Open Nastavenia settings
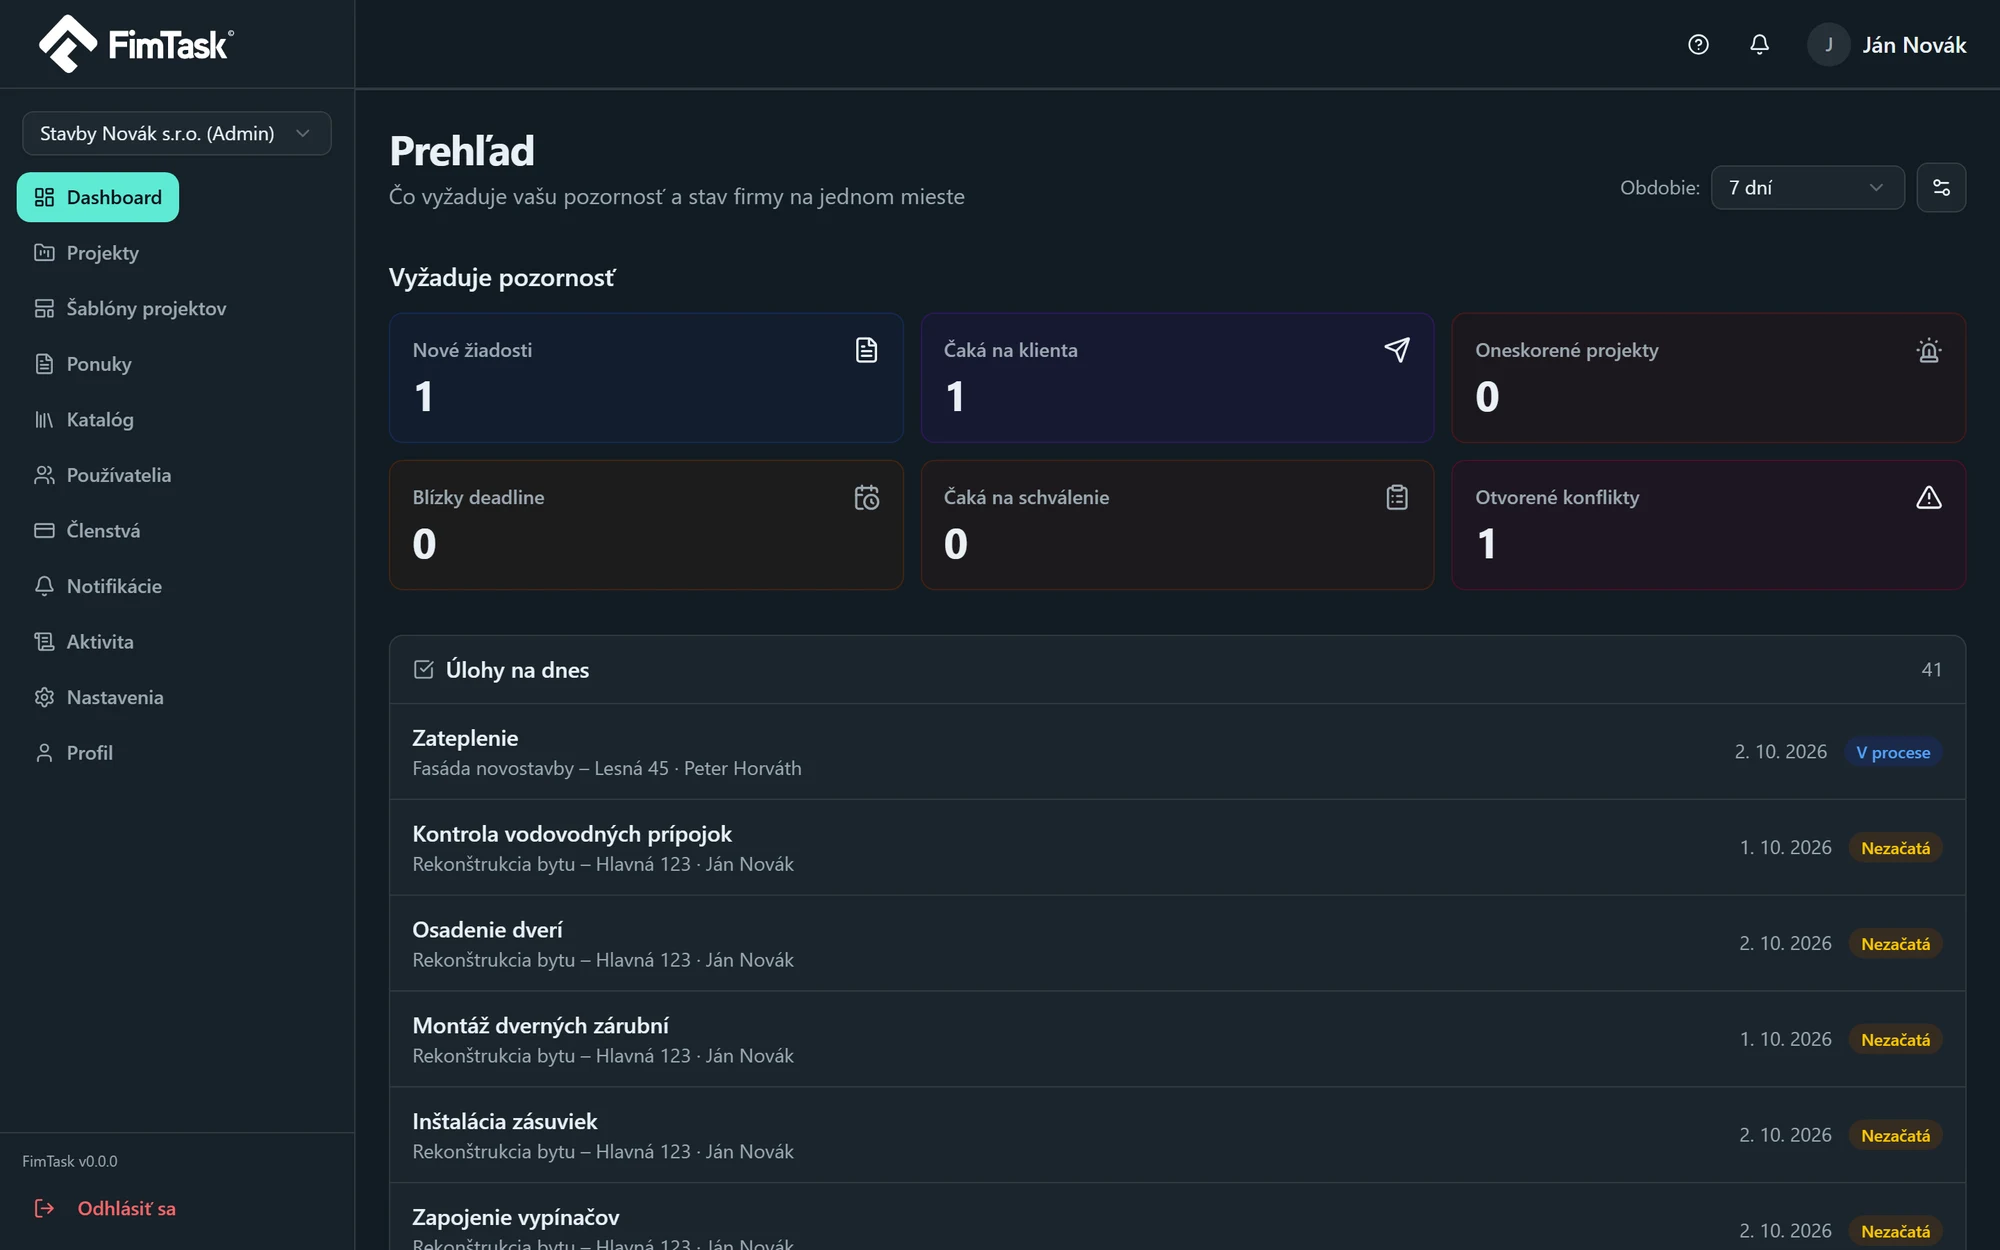Screen dimensions: 2000x1250 [x=99, y=697]
